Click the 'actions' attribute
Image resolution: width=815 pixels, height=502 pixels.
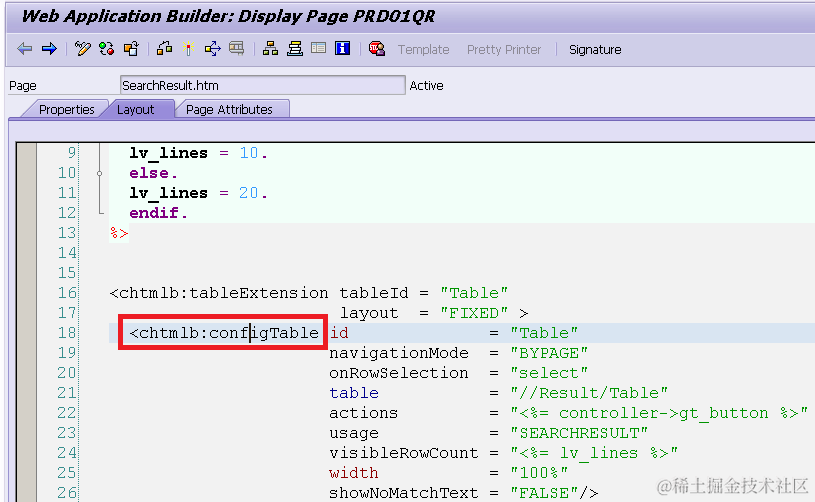click(363, 413)
